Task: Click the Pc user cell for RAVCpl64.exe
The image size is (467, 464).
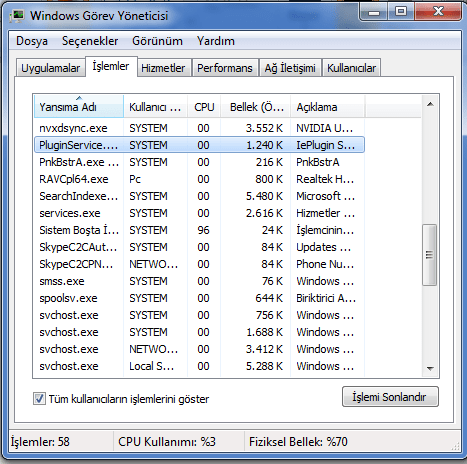Action: pyautogui.click(x=135, y=179)
